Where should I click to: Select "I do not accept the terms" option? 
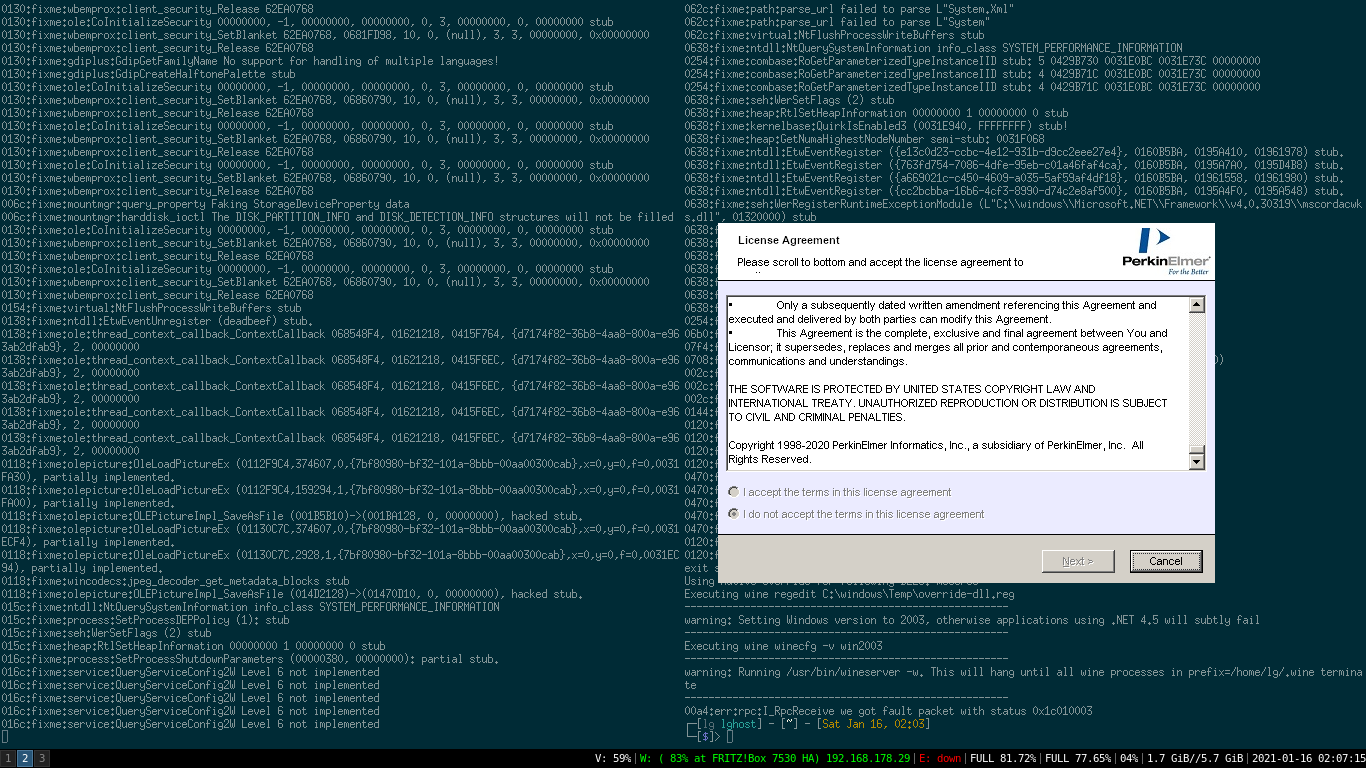click(734, 514)
